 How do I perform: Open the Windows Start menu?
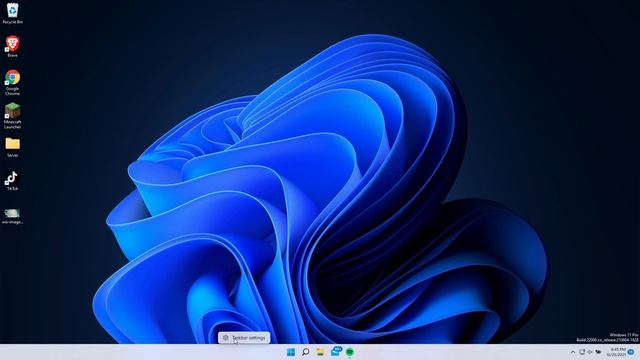pyautogui.click(x=291, y=352)
